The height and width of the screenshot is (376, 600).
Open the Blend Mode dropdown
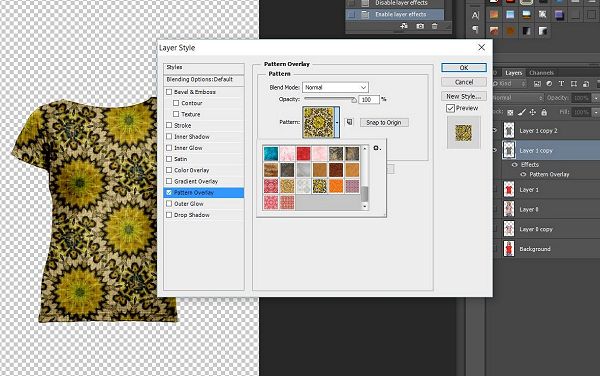[335, 87]
